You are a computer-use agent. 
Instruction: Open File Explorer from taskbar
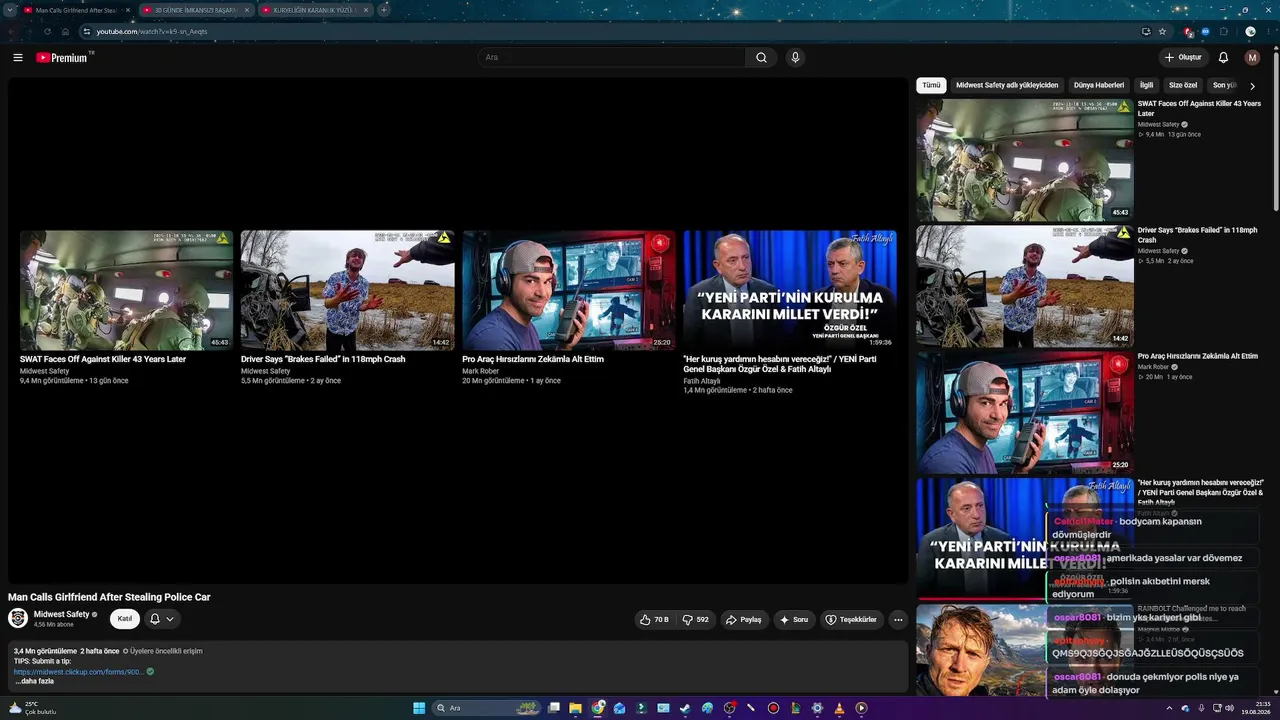coord(575,708)
